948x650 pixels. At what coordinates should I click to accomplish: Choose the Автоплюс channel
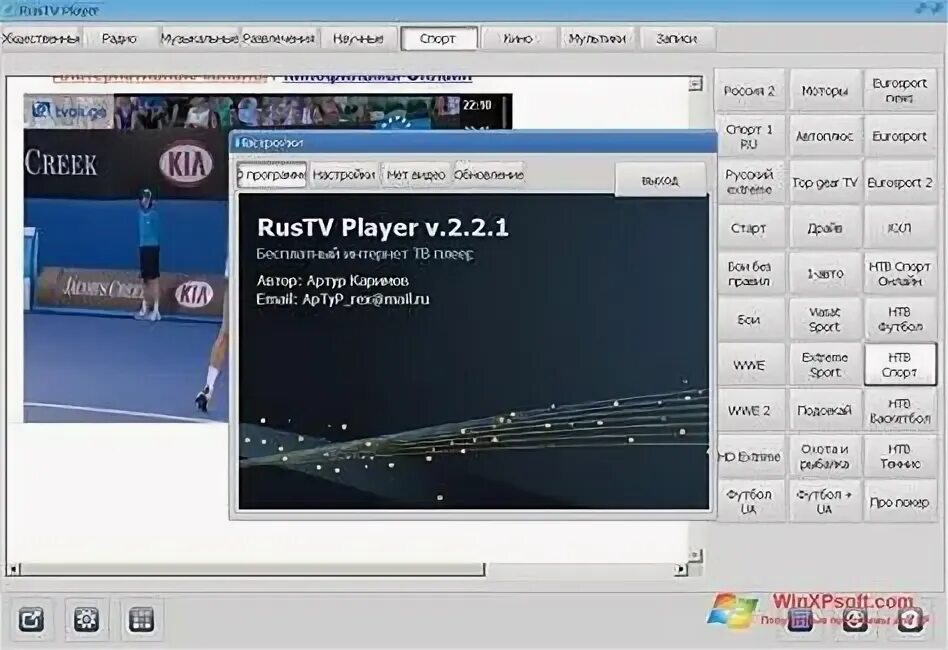(825, 137)
